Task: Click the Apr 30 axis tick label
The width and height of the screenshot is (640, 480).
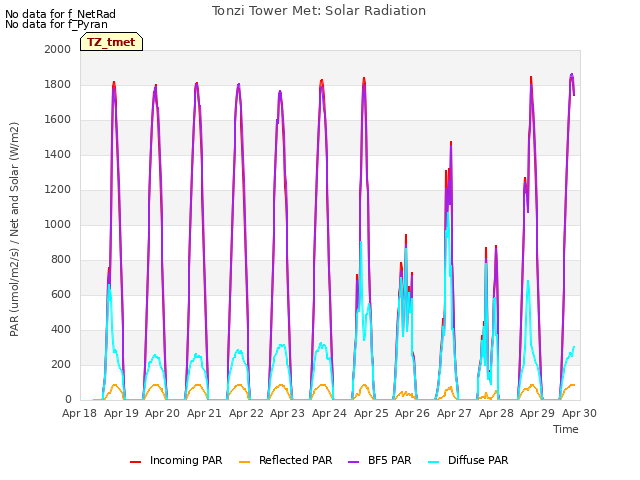Action: pos(579,413)
